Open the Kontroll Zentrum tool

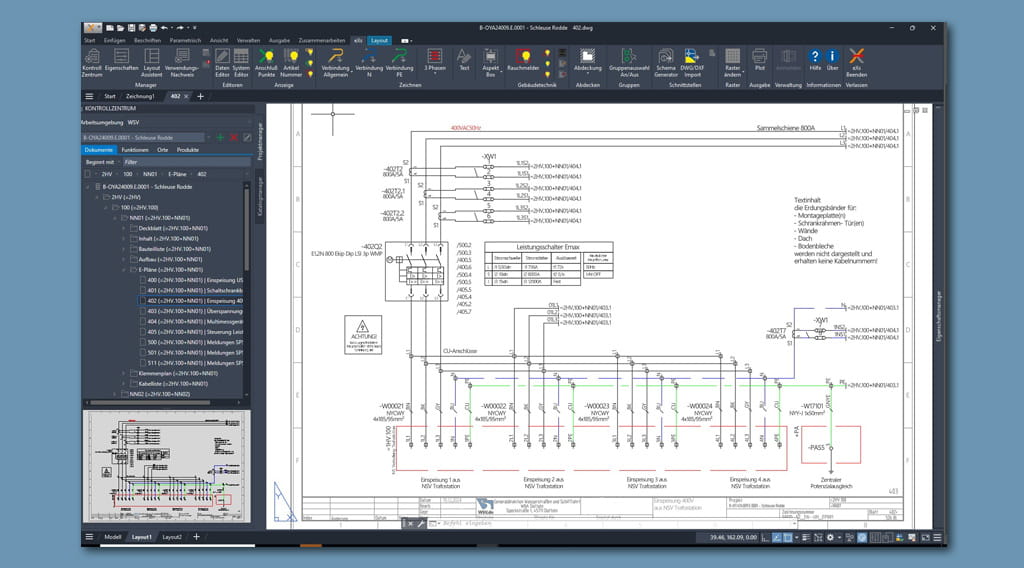(x=92, y=57)
